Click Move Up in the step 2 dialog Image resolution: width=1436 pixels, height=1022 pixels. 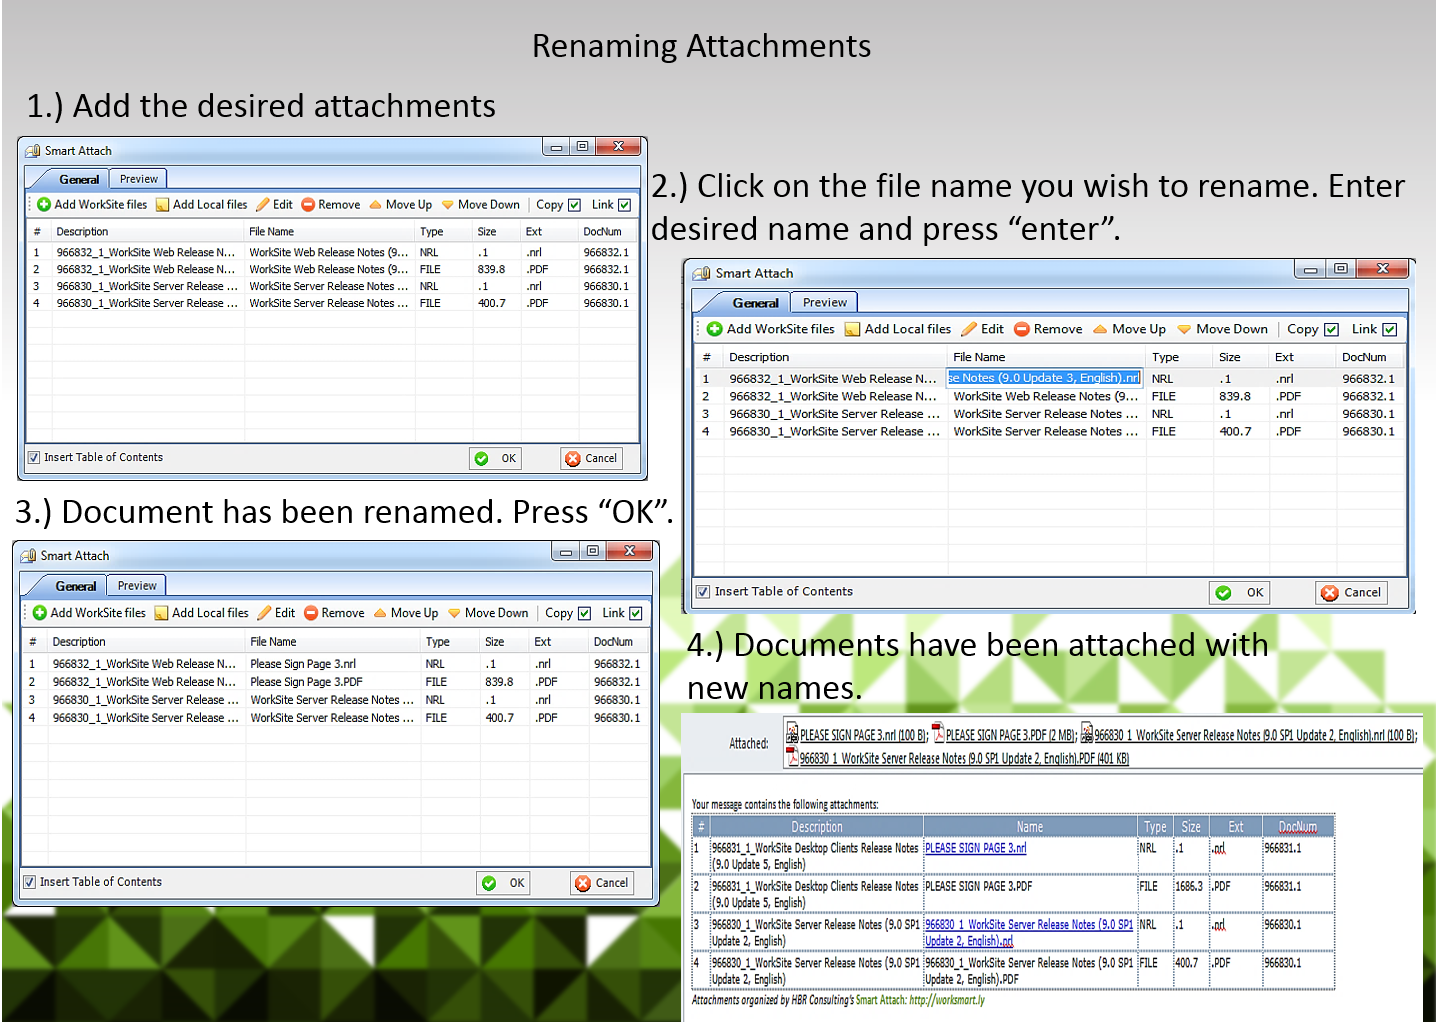1129,329
